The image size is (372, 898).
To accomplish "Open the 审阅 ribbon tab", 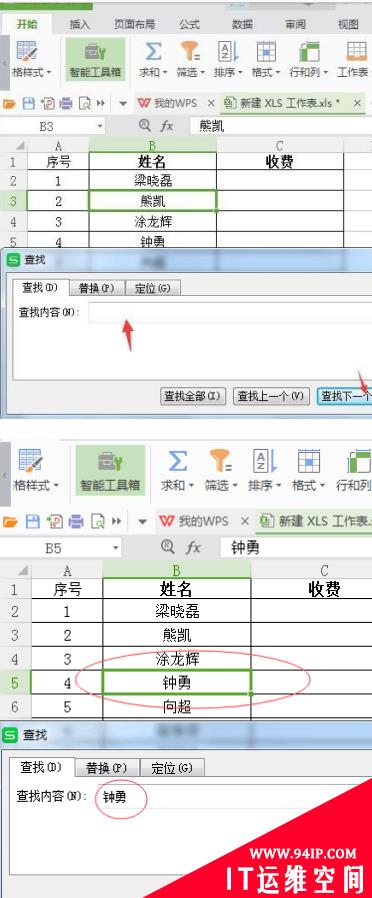I will point(295,25).
